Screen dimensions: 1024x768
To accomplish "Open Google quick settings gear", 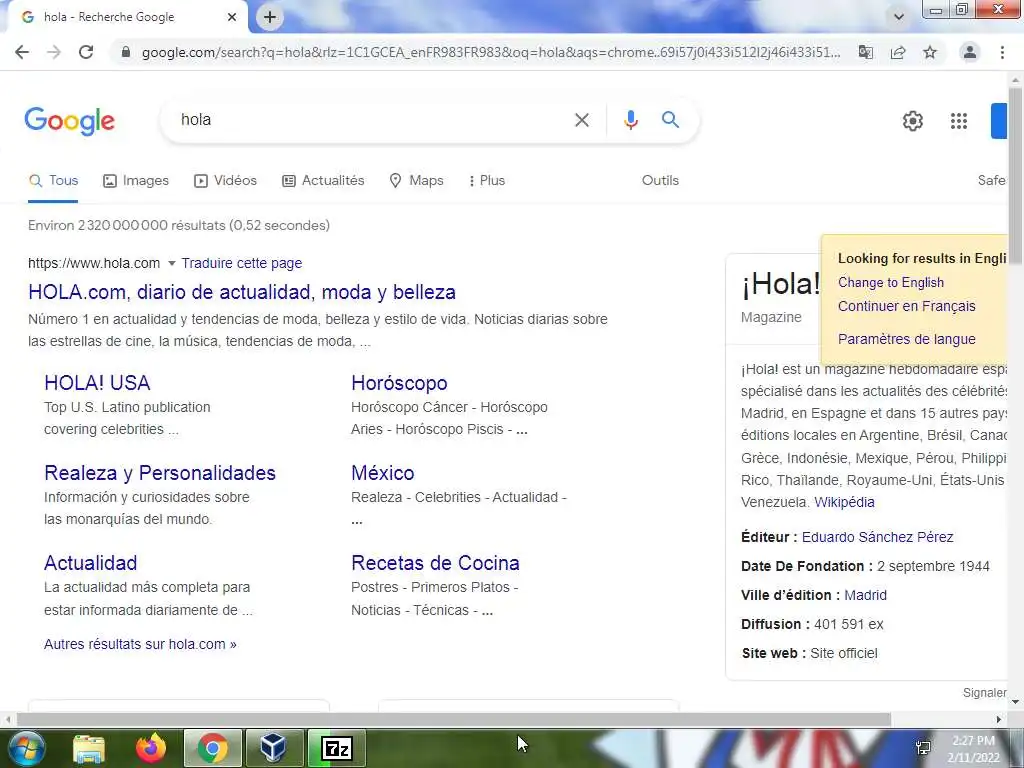I will click(x=912, y=121).
